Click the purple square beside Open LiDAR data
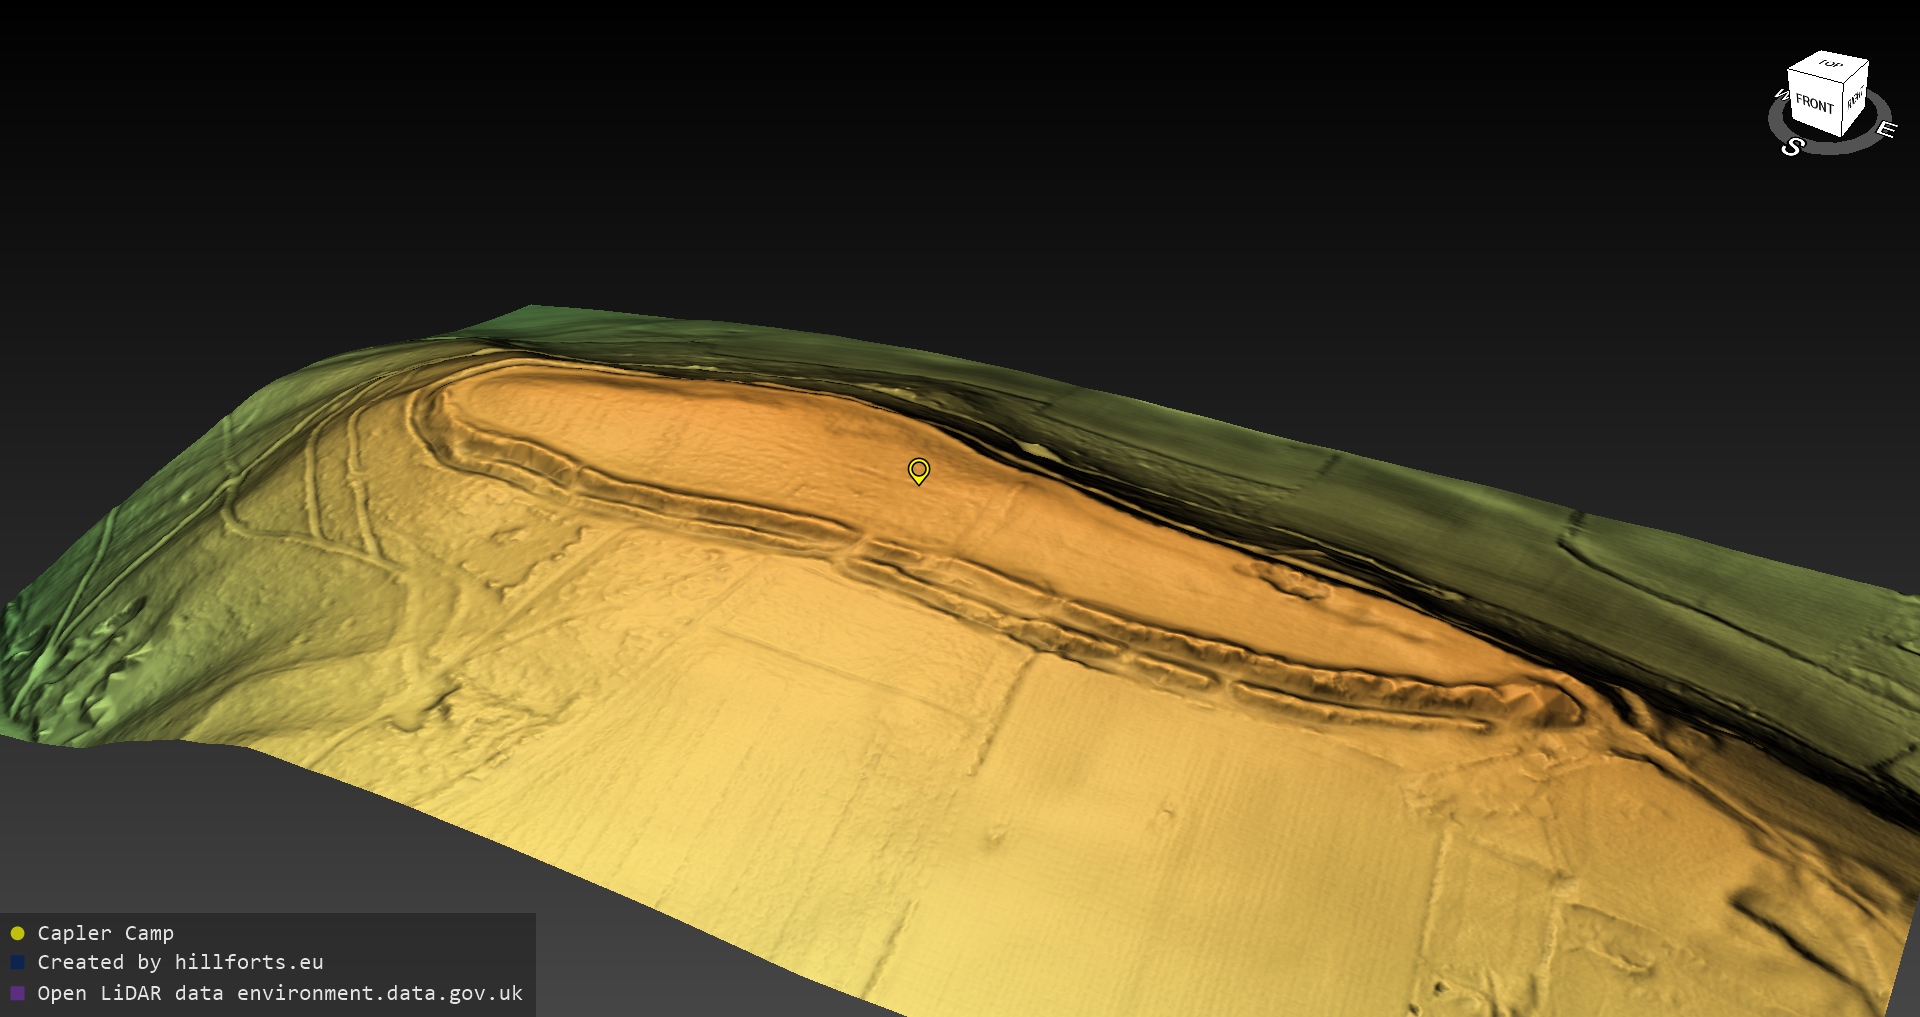The image size is (1920, 1017). pyautogui.click(x=17, y=993)
